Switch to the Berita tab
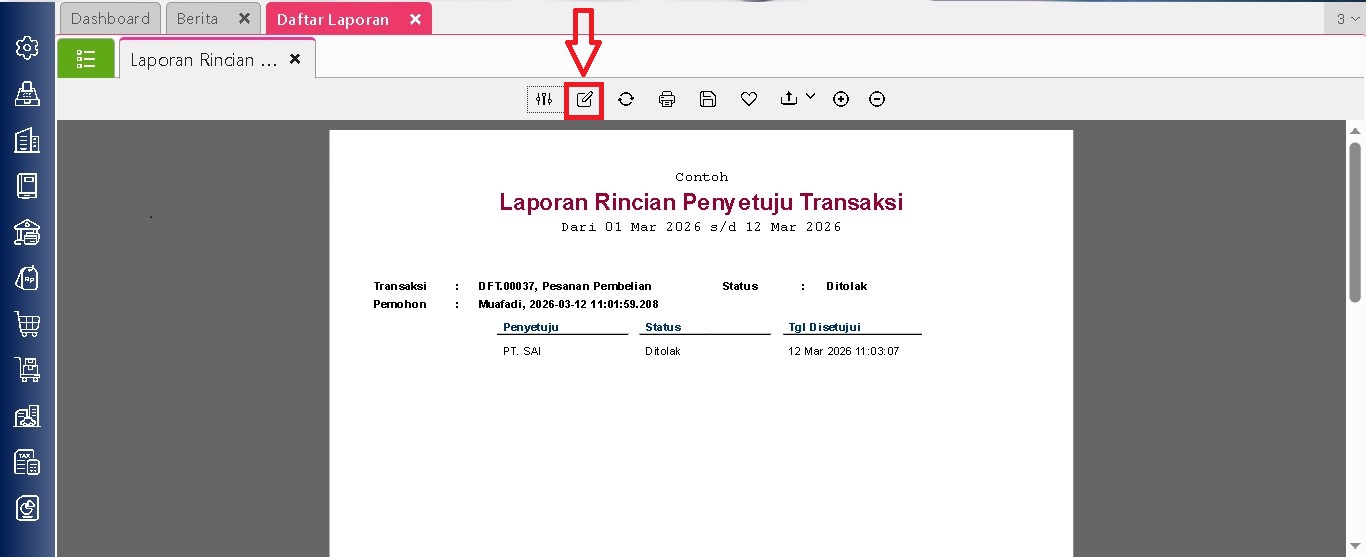This screenshot has height=557, width=1366. point(197,18)
